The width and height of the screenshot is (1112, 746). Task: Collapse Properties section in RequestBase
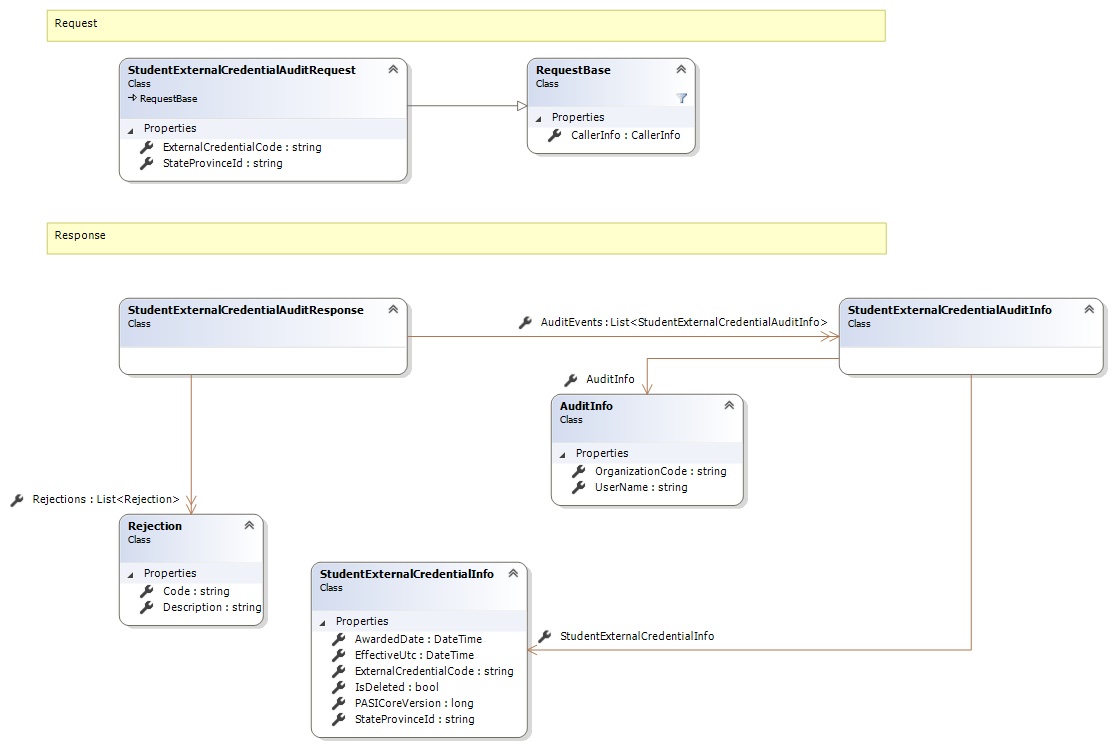(x=536, y=118)
